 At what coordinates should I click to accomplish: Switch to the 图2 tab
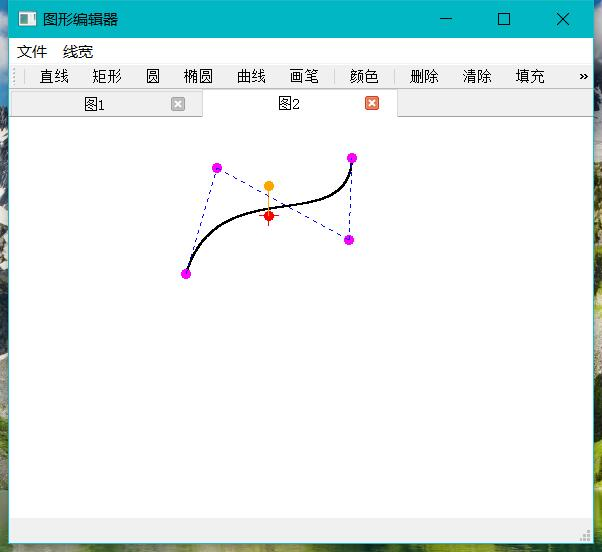pos(299,103)
